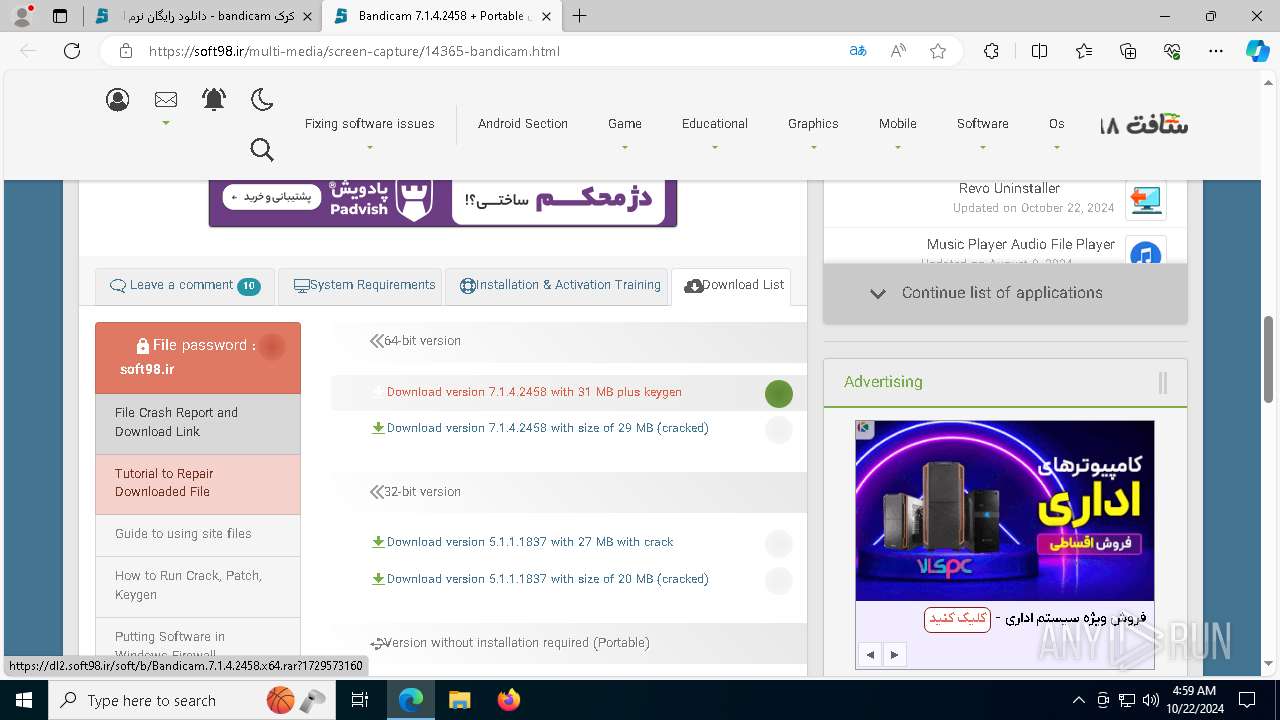Click the site info lock icon

pyautogui.click(x=125, y=51)
